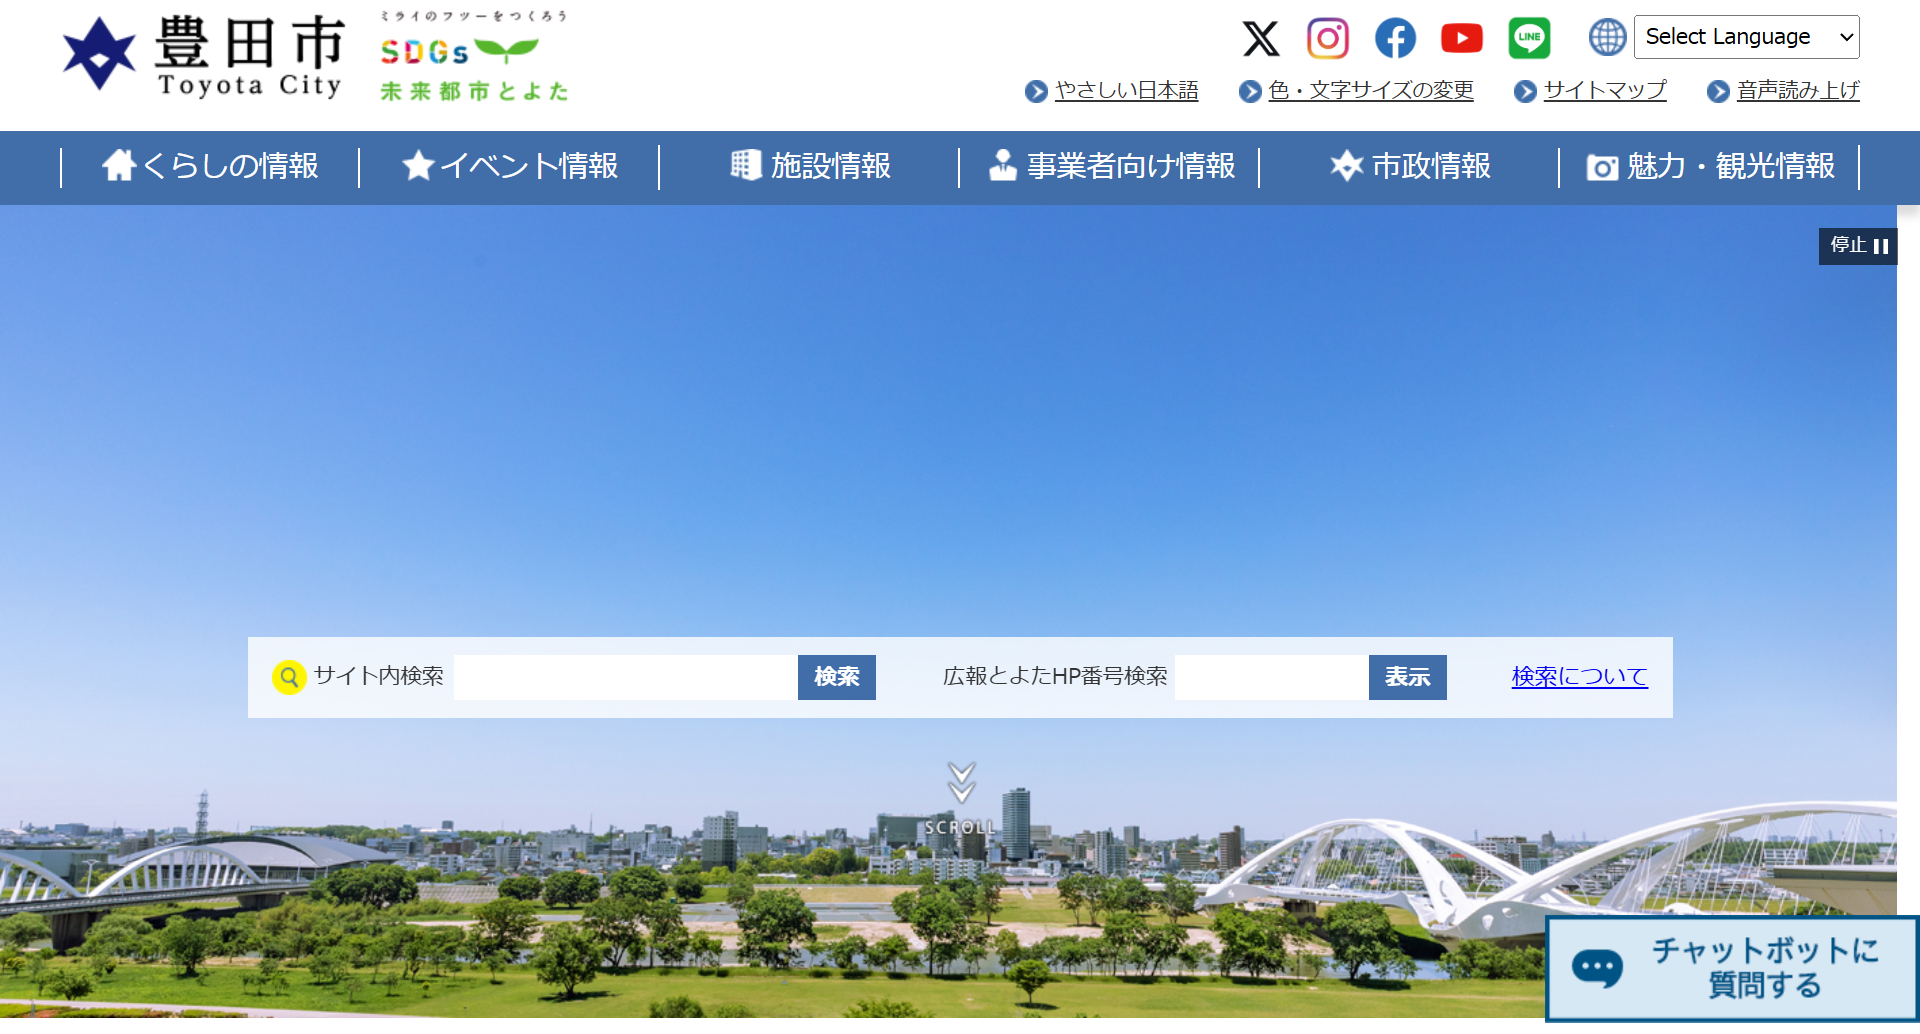Open the サイトマップ link
The height and width of the screenshot is (1034, 1920).
click(1605, 90)
